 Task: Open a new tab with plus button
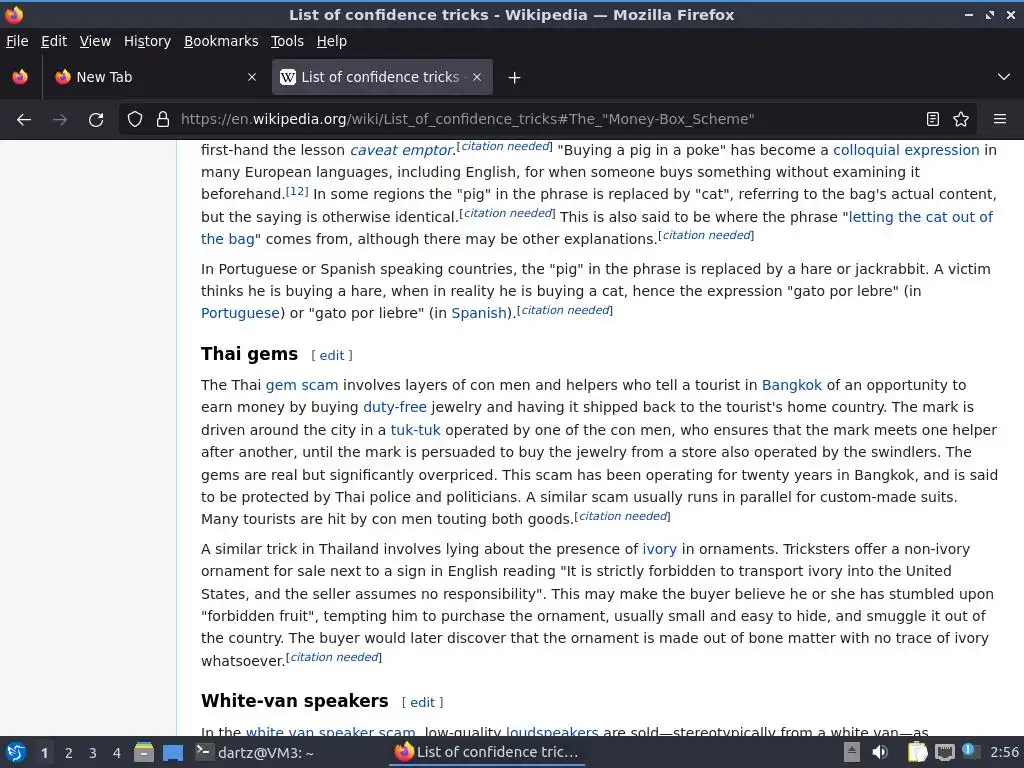point(515,78)
